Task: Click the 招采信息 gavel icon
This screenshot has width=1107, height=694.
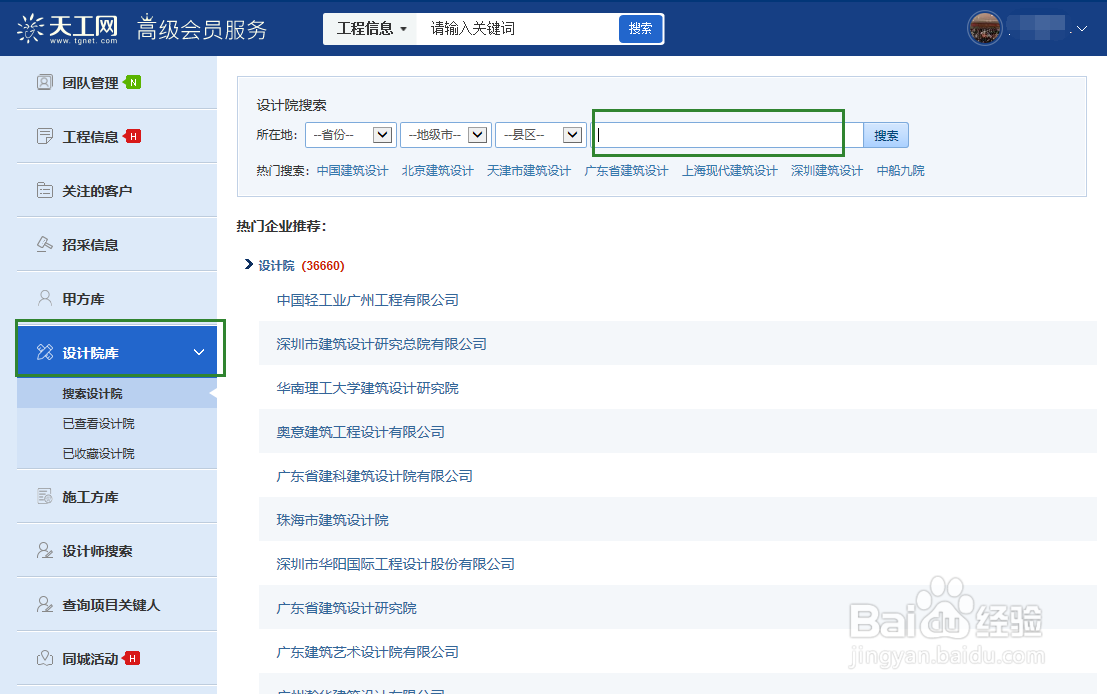Action: point(44,244)
